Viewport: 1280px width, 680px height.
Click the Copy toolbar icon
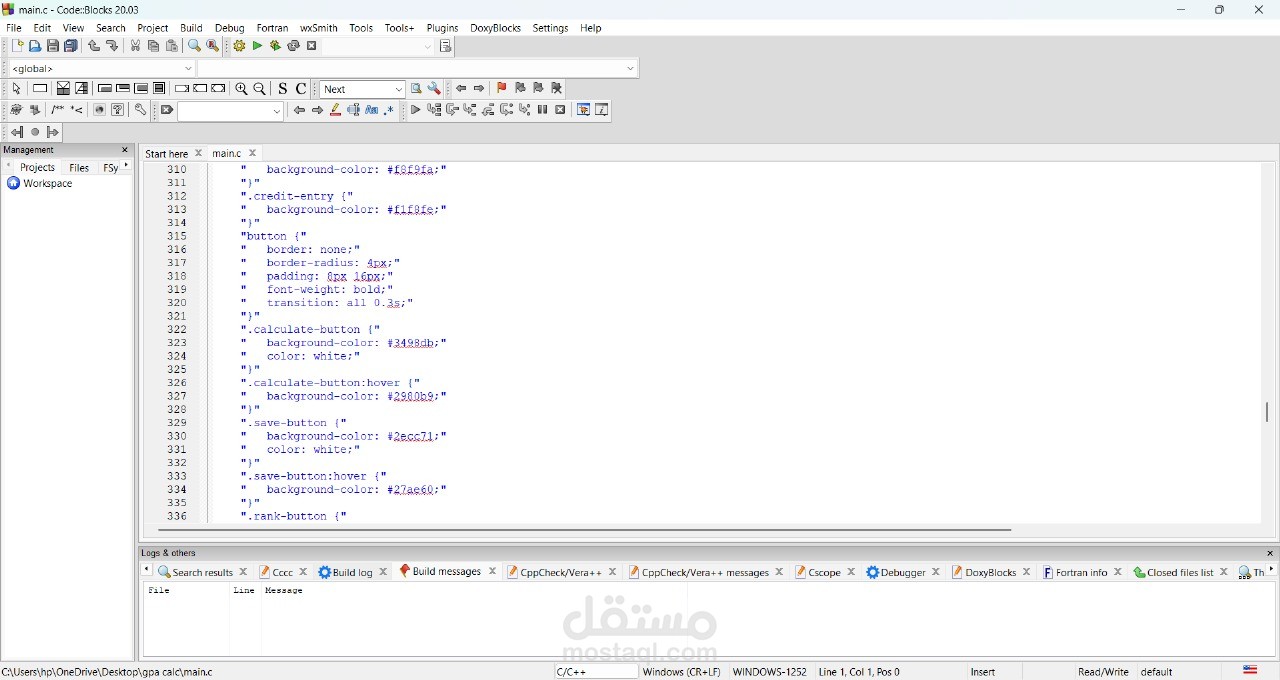pos(154,46)
